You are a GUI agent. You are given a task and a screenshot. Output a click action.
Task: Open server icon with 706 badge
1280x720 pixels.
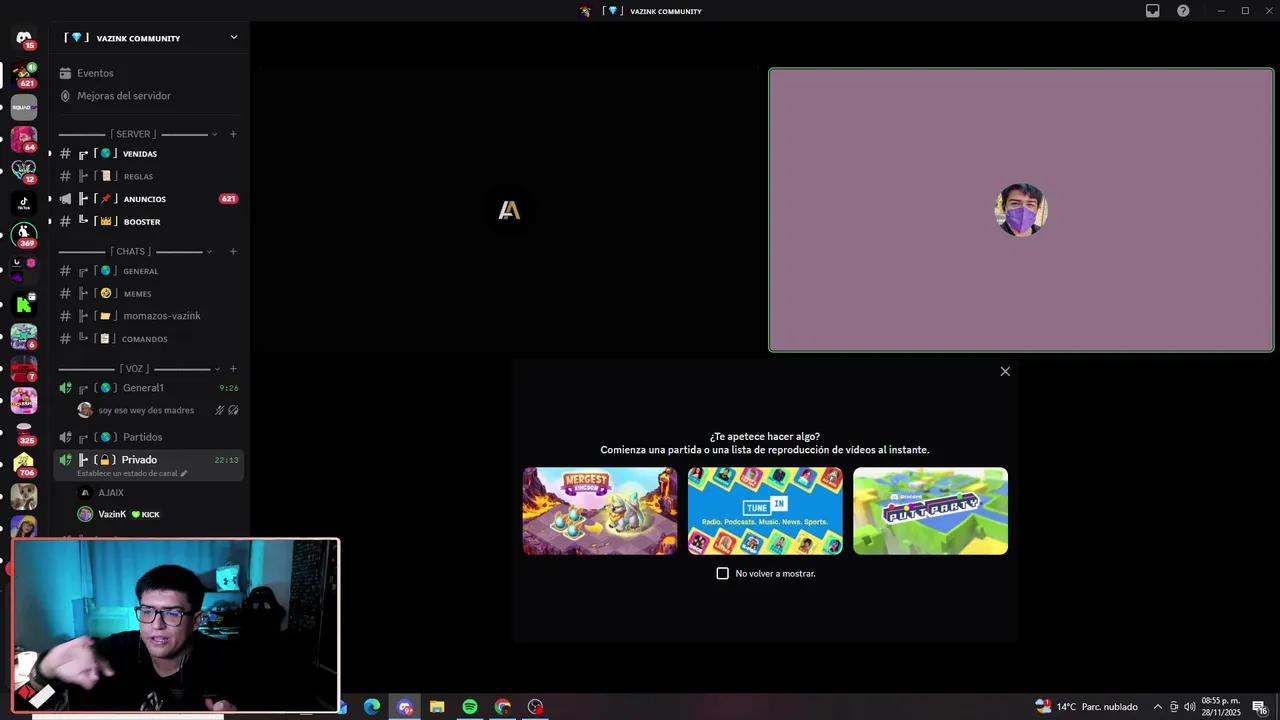tap(24, 465)
